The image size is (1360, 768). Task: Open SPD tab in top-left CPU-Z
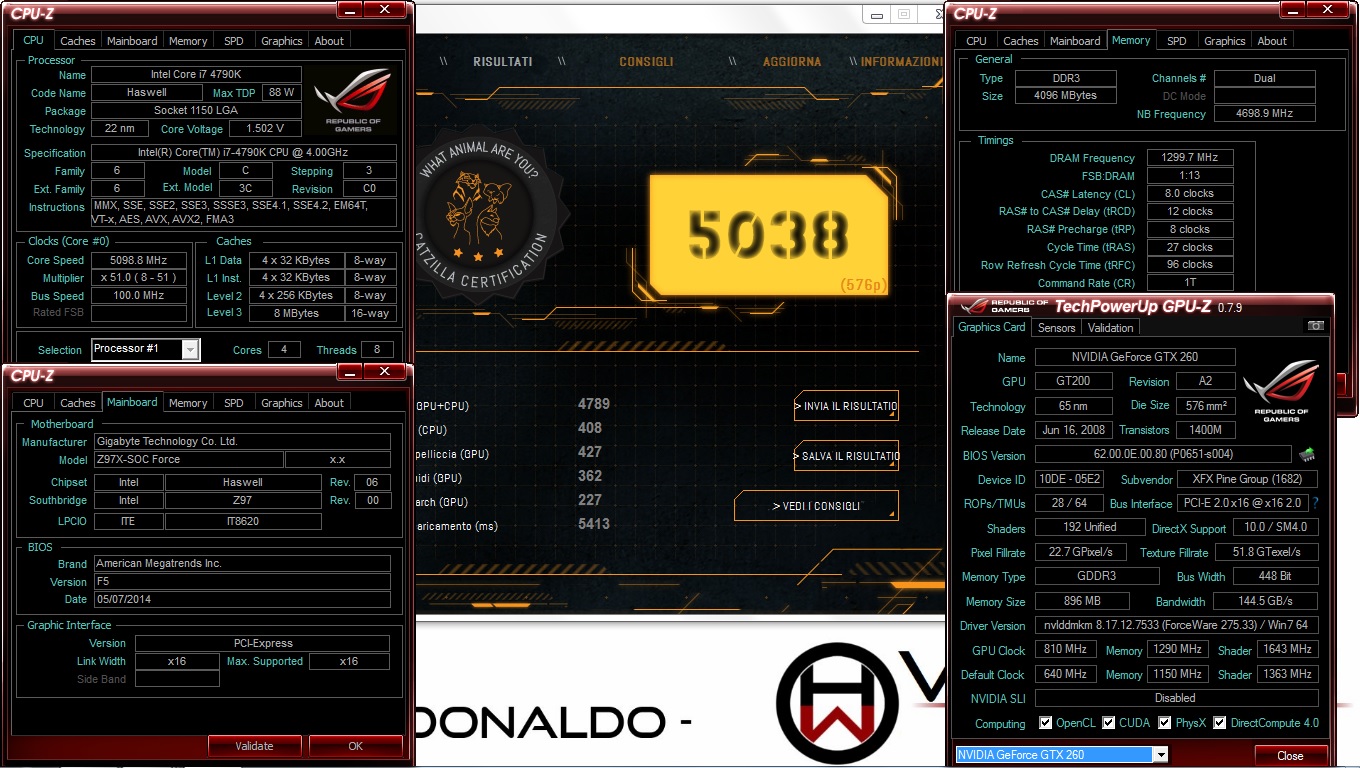tap(234, 41)
